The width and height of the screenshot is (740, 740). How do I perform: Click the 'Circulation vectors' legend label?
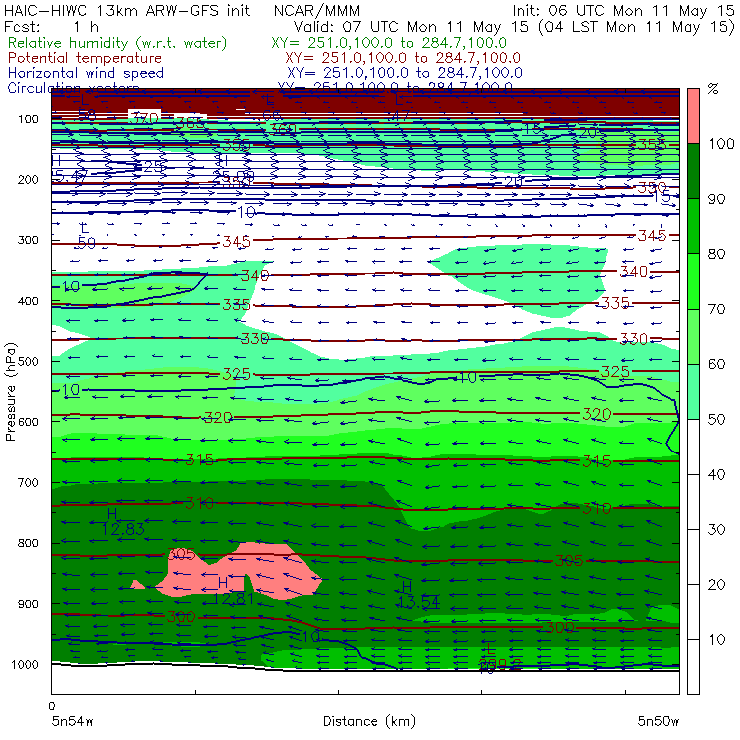74,87
